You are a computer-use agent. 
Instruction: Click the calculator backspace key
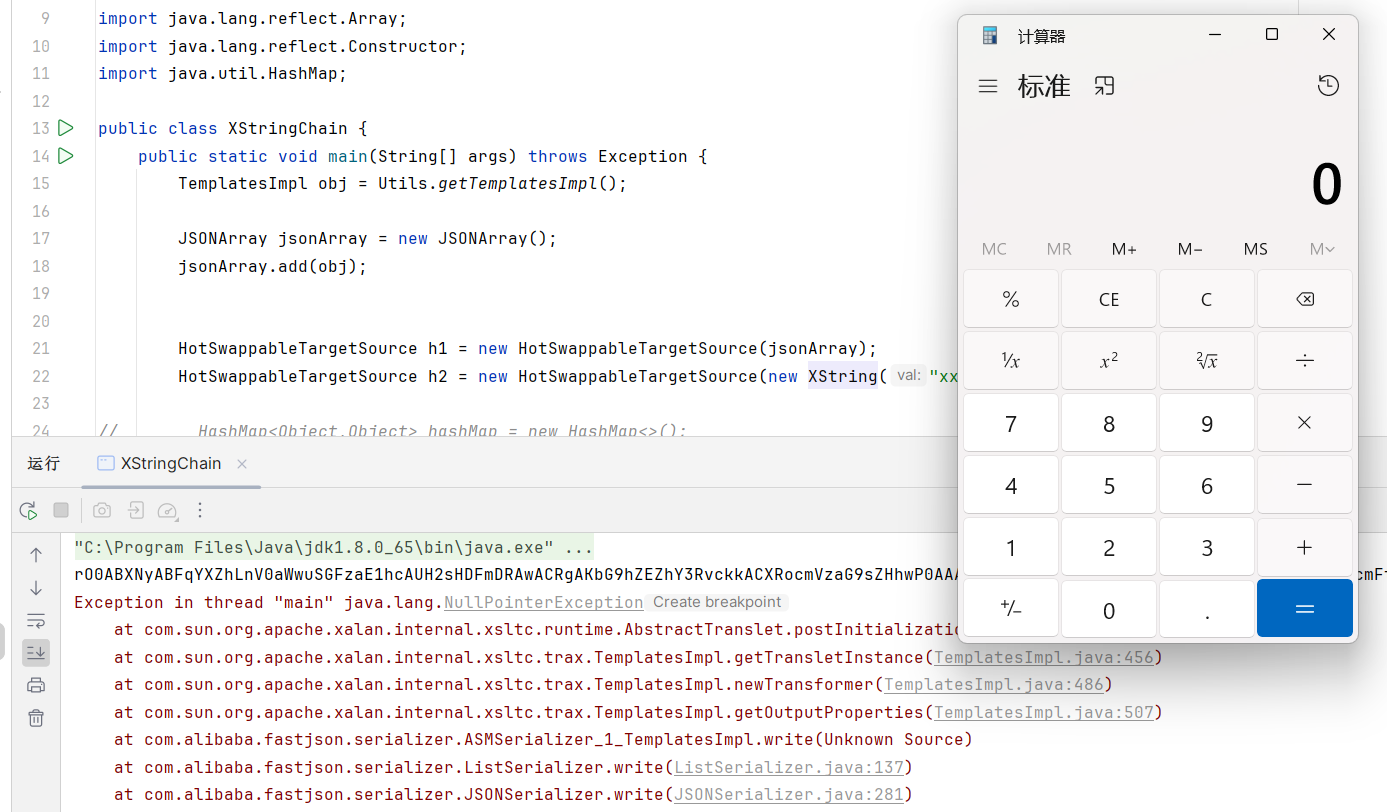pyautogui.click(x=1305, y=300)
